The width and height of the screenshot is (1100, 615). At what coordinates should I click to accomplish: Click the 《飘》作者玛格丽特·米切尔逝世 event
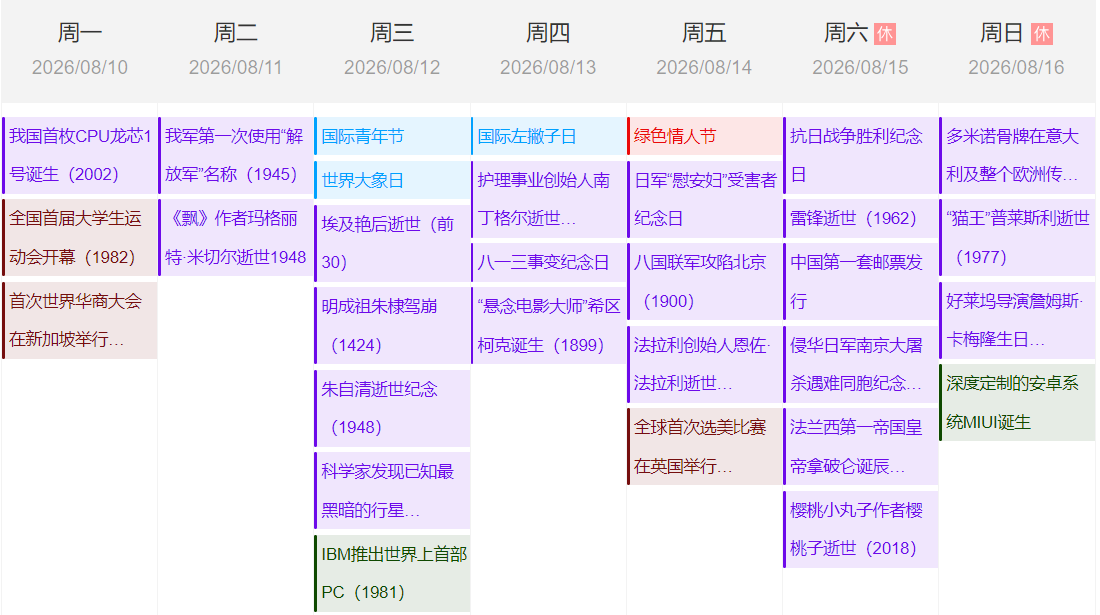pos(236,237)
